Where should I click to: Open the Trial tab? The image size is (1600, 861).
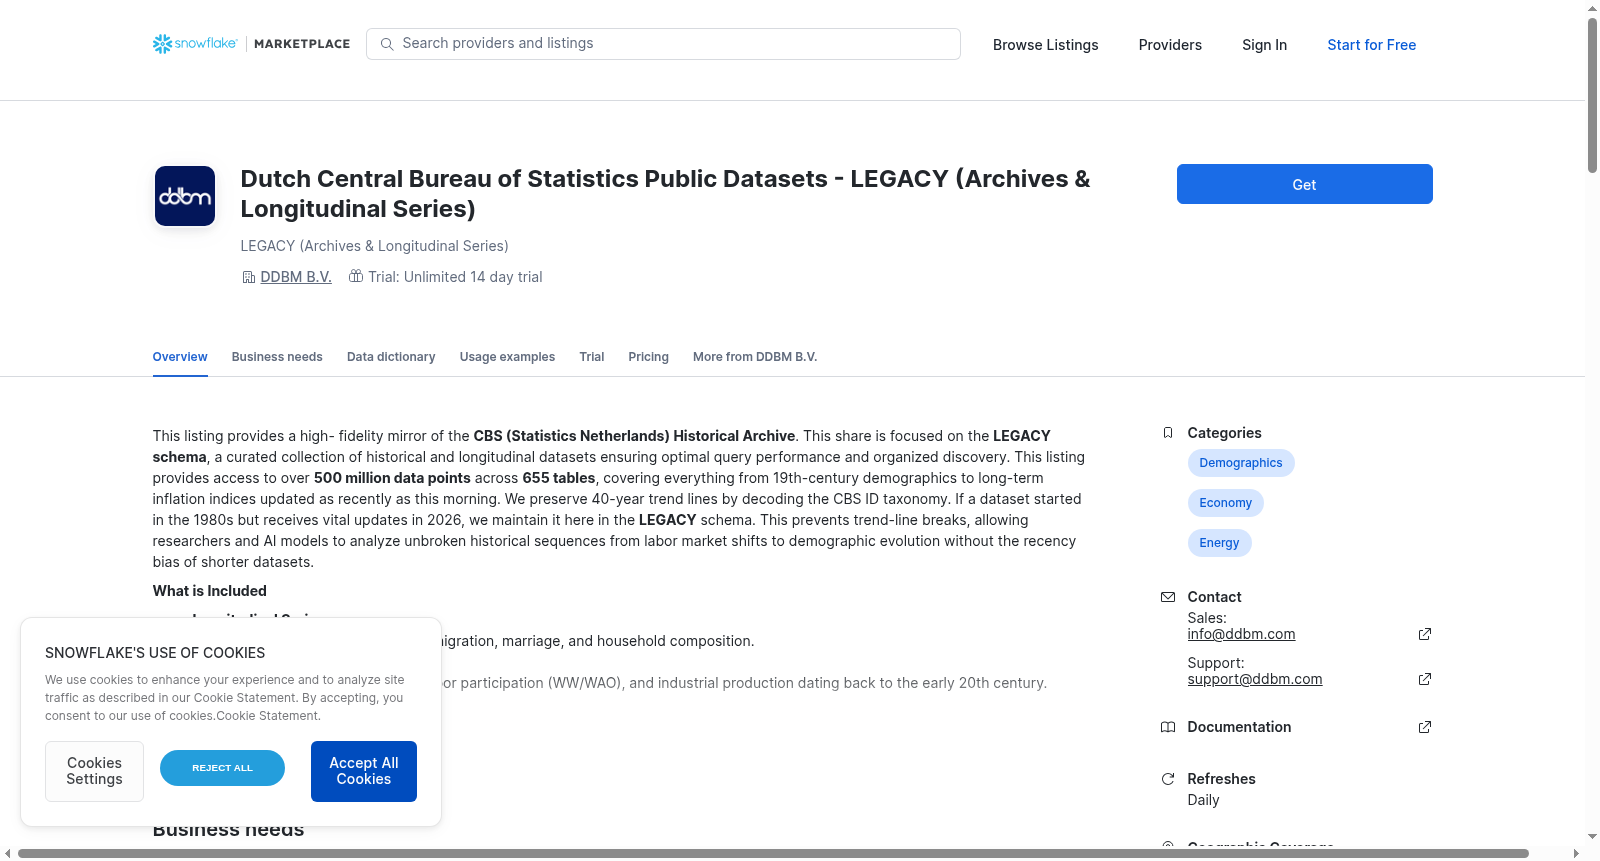pos(592,357)
